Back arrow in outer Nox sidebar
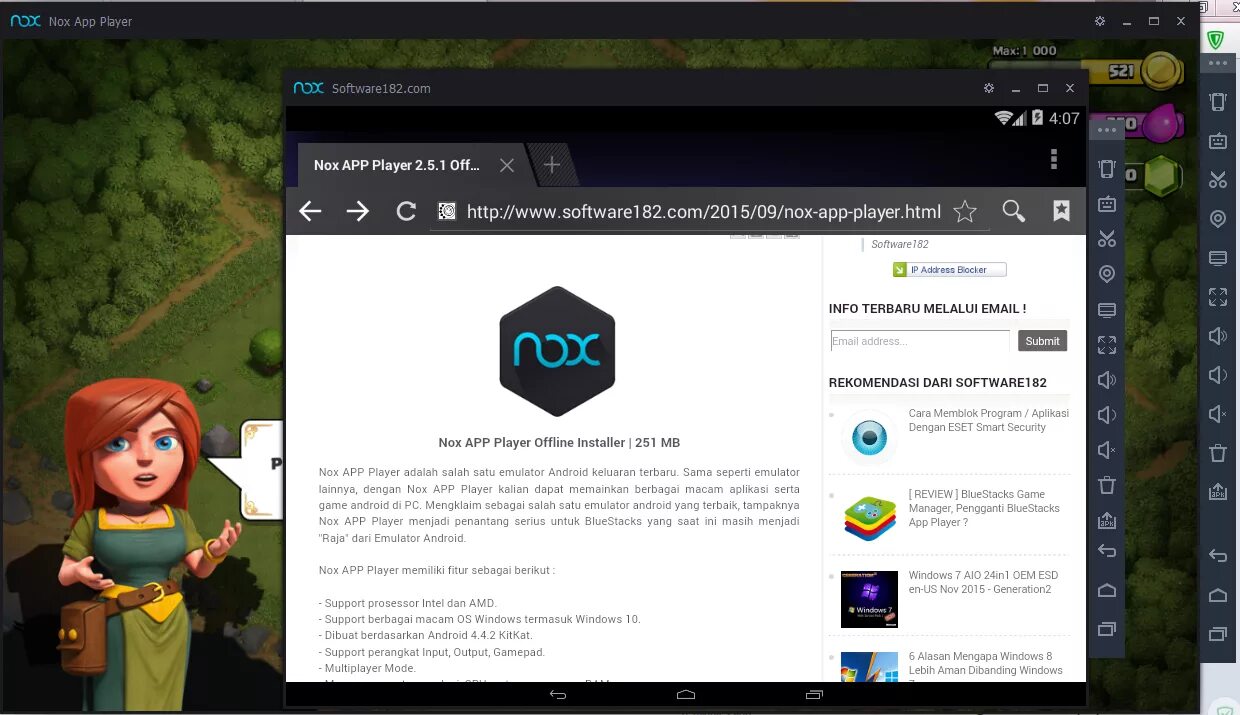This screenshot has height=715, width=1240. click(x=1218, y=555)
